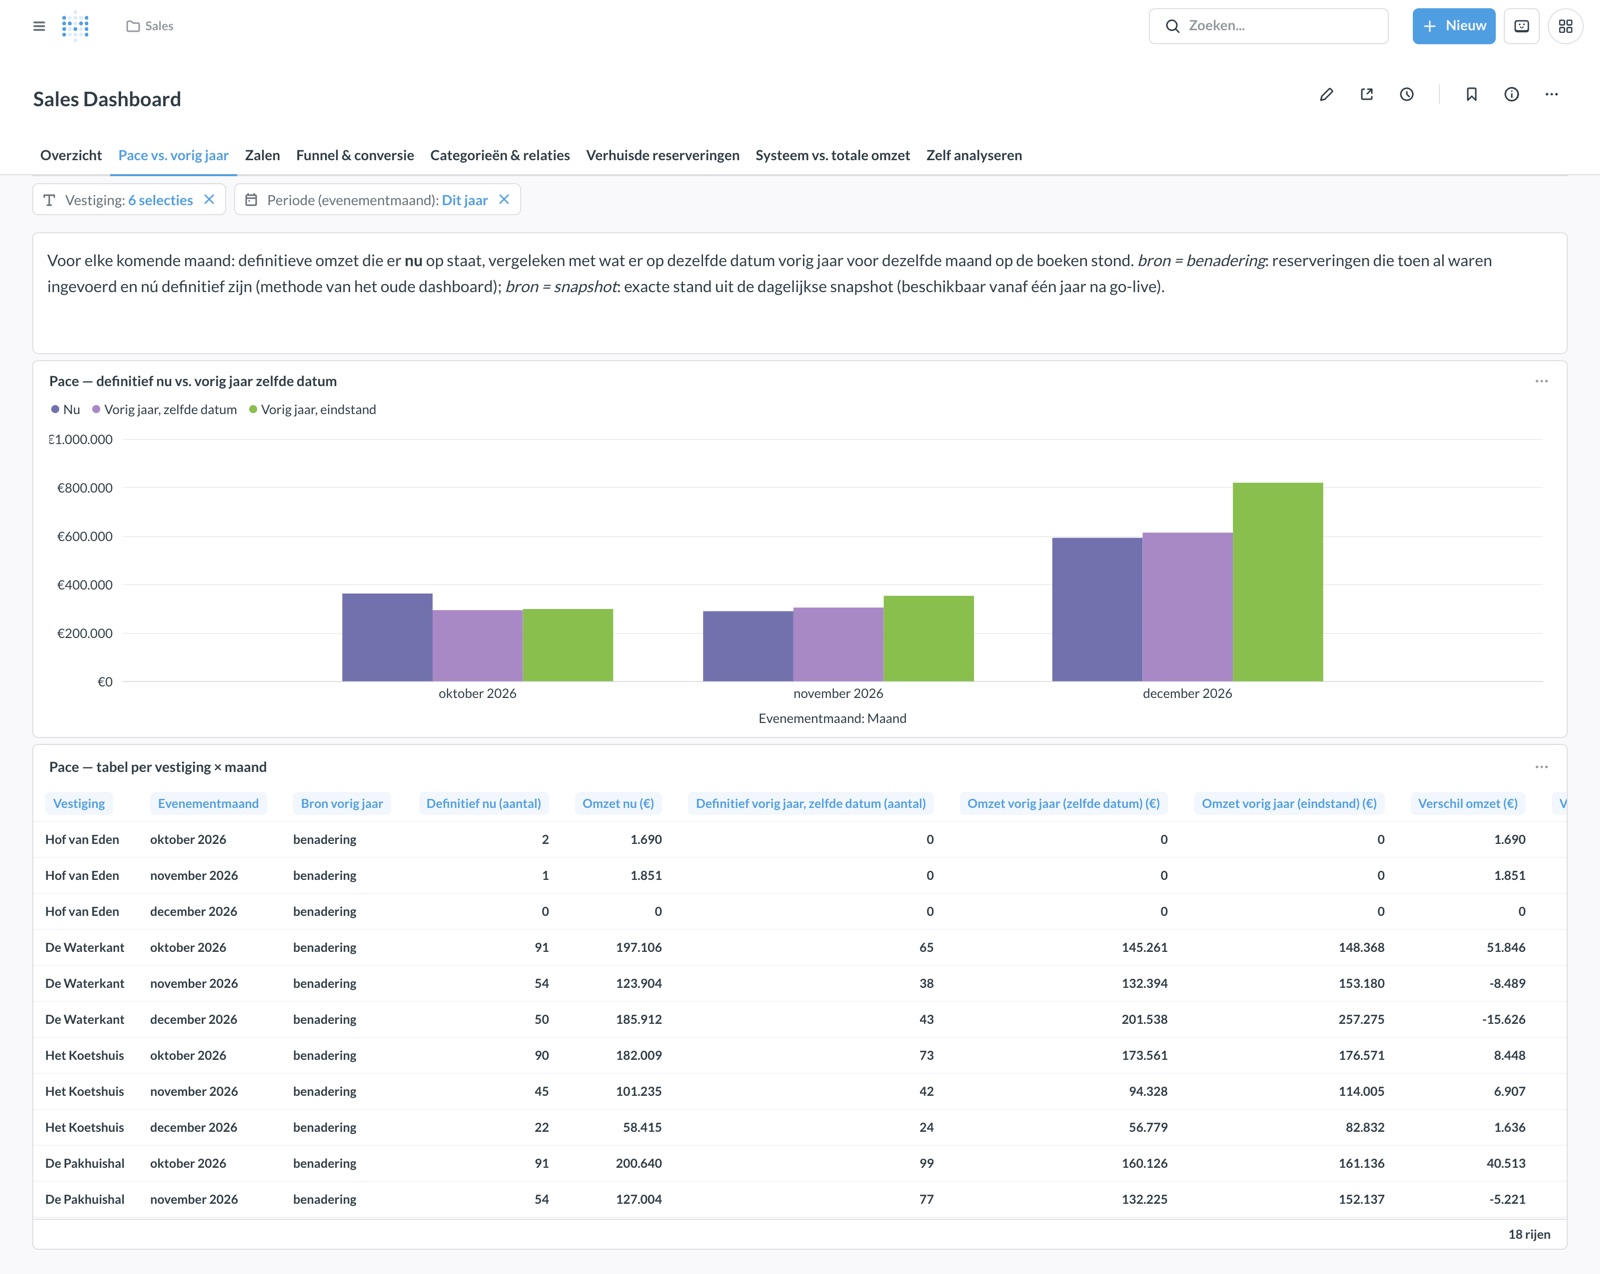
Task: Open Systeem vs. totale omzet tab
Action: tap(833, 155)
